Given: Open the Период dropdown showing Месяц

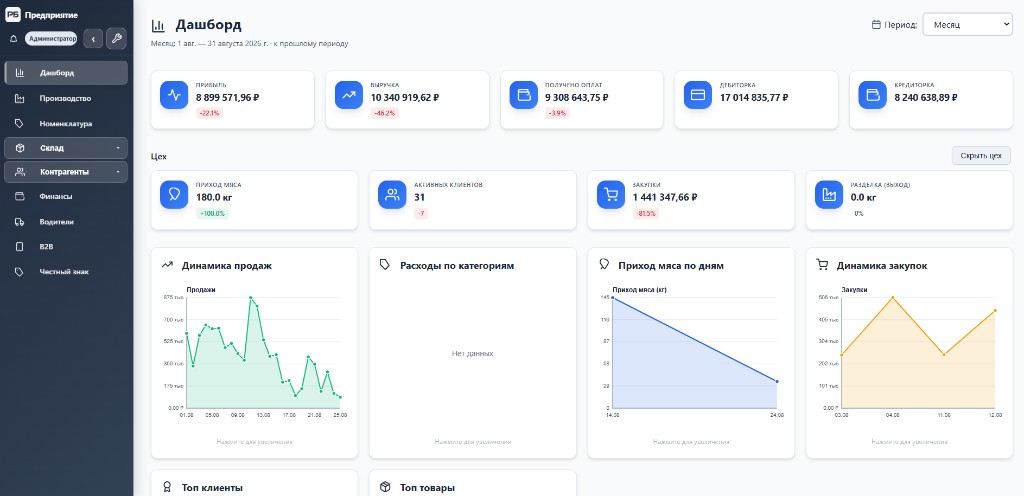Looking at the screenshot, I should (967, 25).
